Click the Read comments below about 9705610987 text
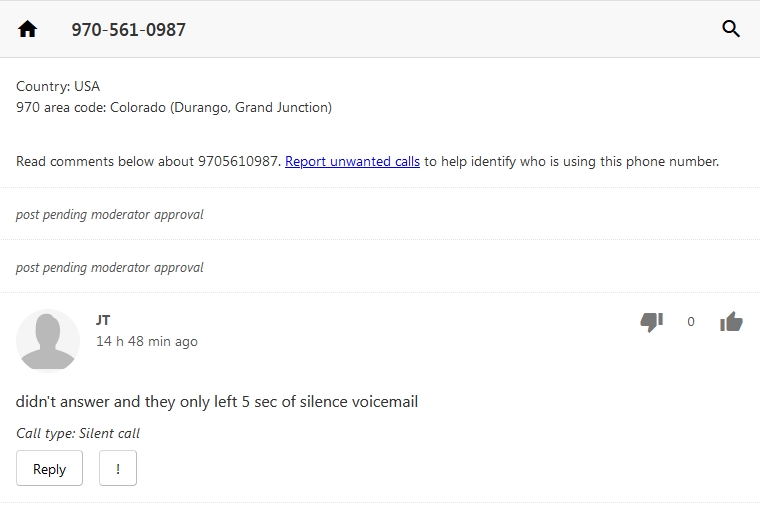The width and height of the screenshot is (760, 505). (148, 161)
